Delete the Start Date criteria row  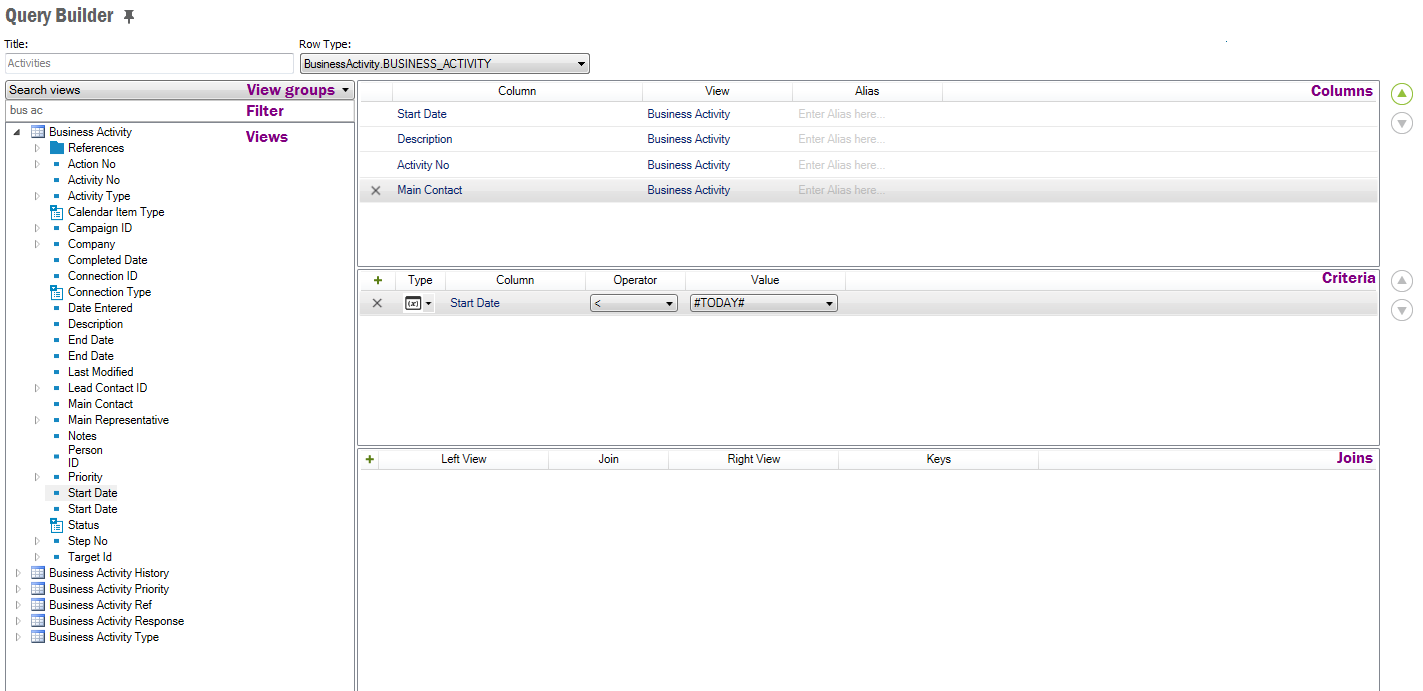click(377, 303)
